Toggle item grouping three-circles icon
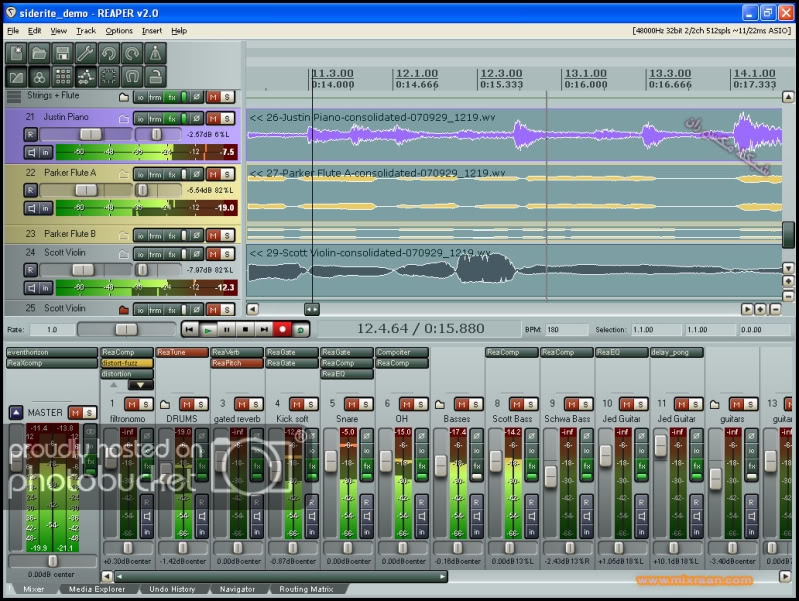The height and width of the screenshot is (601, 799). 39,77
